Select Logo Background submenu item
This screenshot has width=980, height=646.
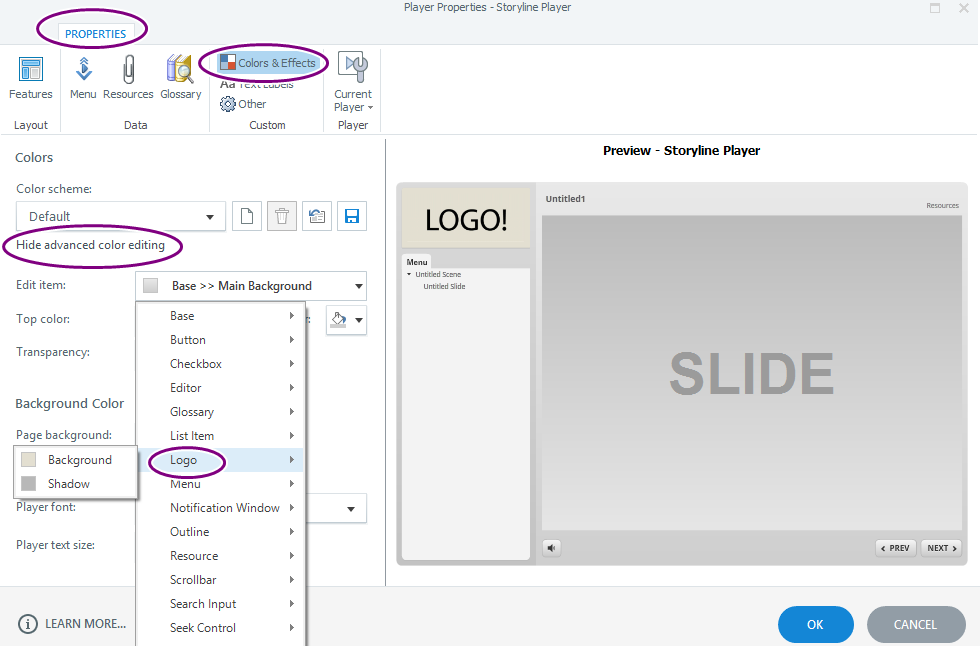click(x=75, y=460)
